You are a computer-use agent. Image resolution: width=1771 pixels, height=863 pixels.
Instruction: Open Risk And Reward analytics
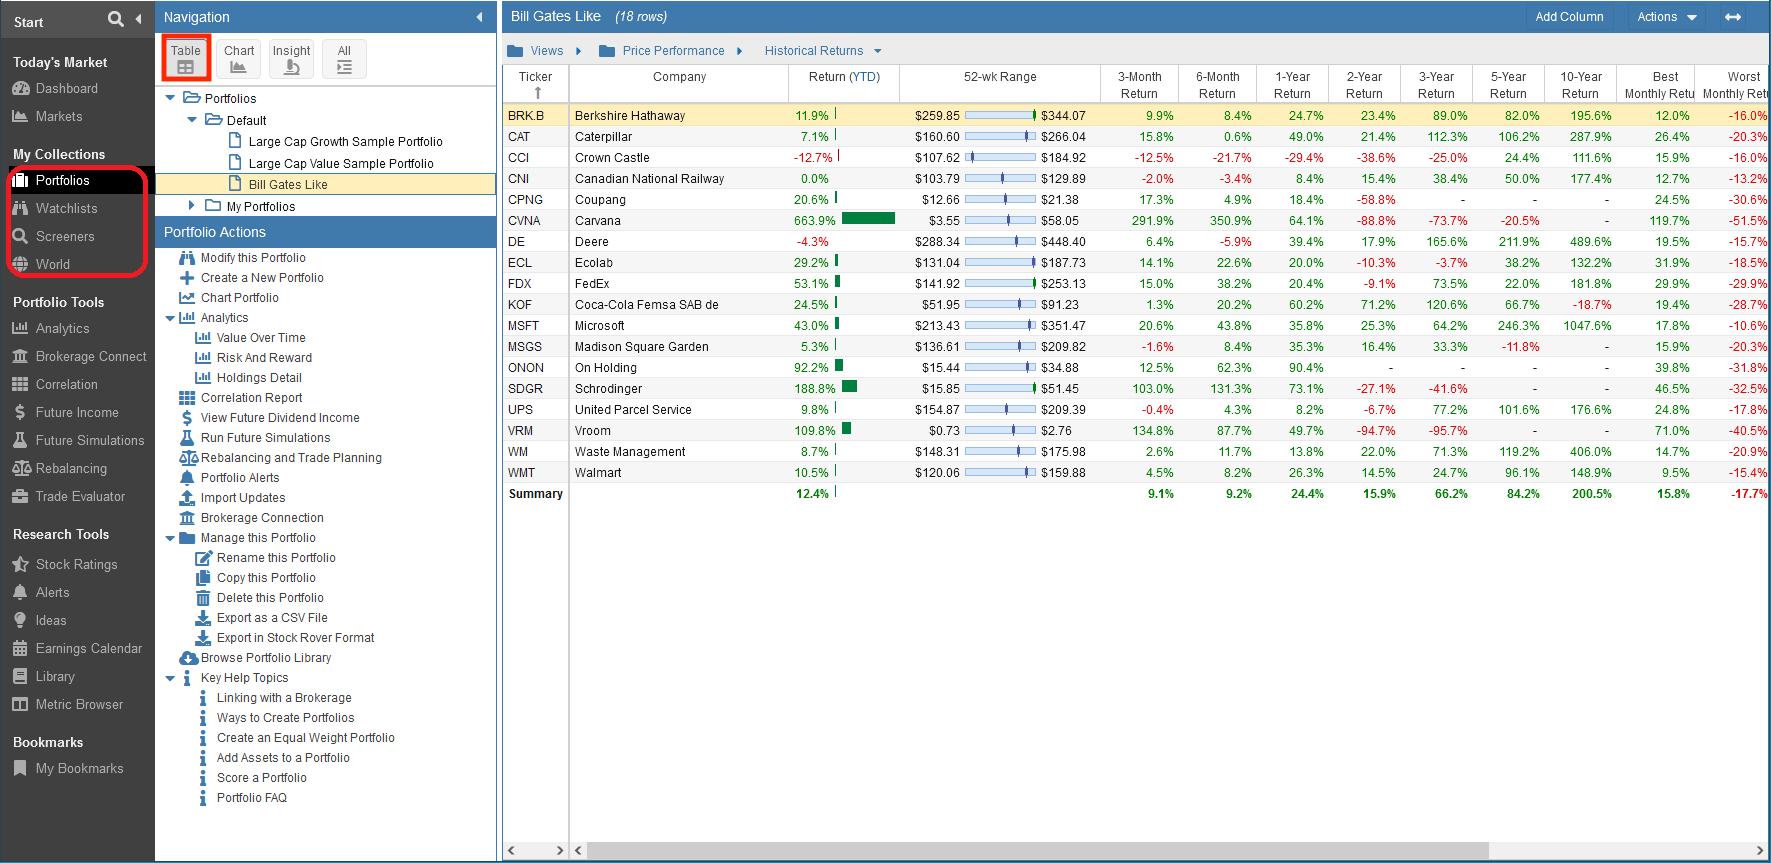pyautogui.click(x=264, y=358)
